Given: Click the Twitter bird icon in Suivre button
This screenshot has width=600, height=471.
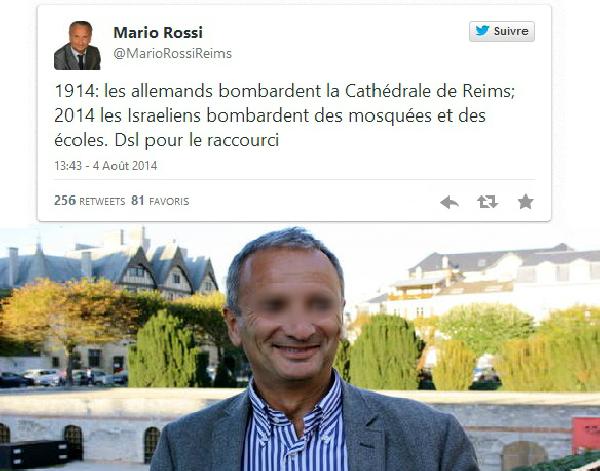Looking at the screenshot, I should [482, 31].
